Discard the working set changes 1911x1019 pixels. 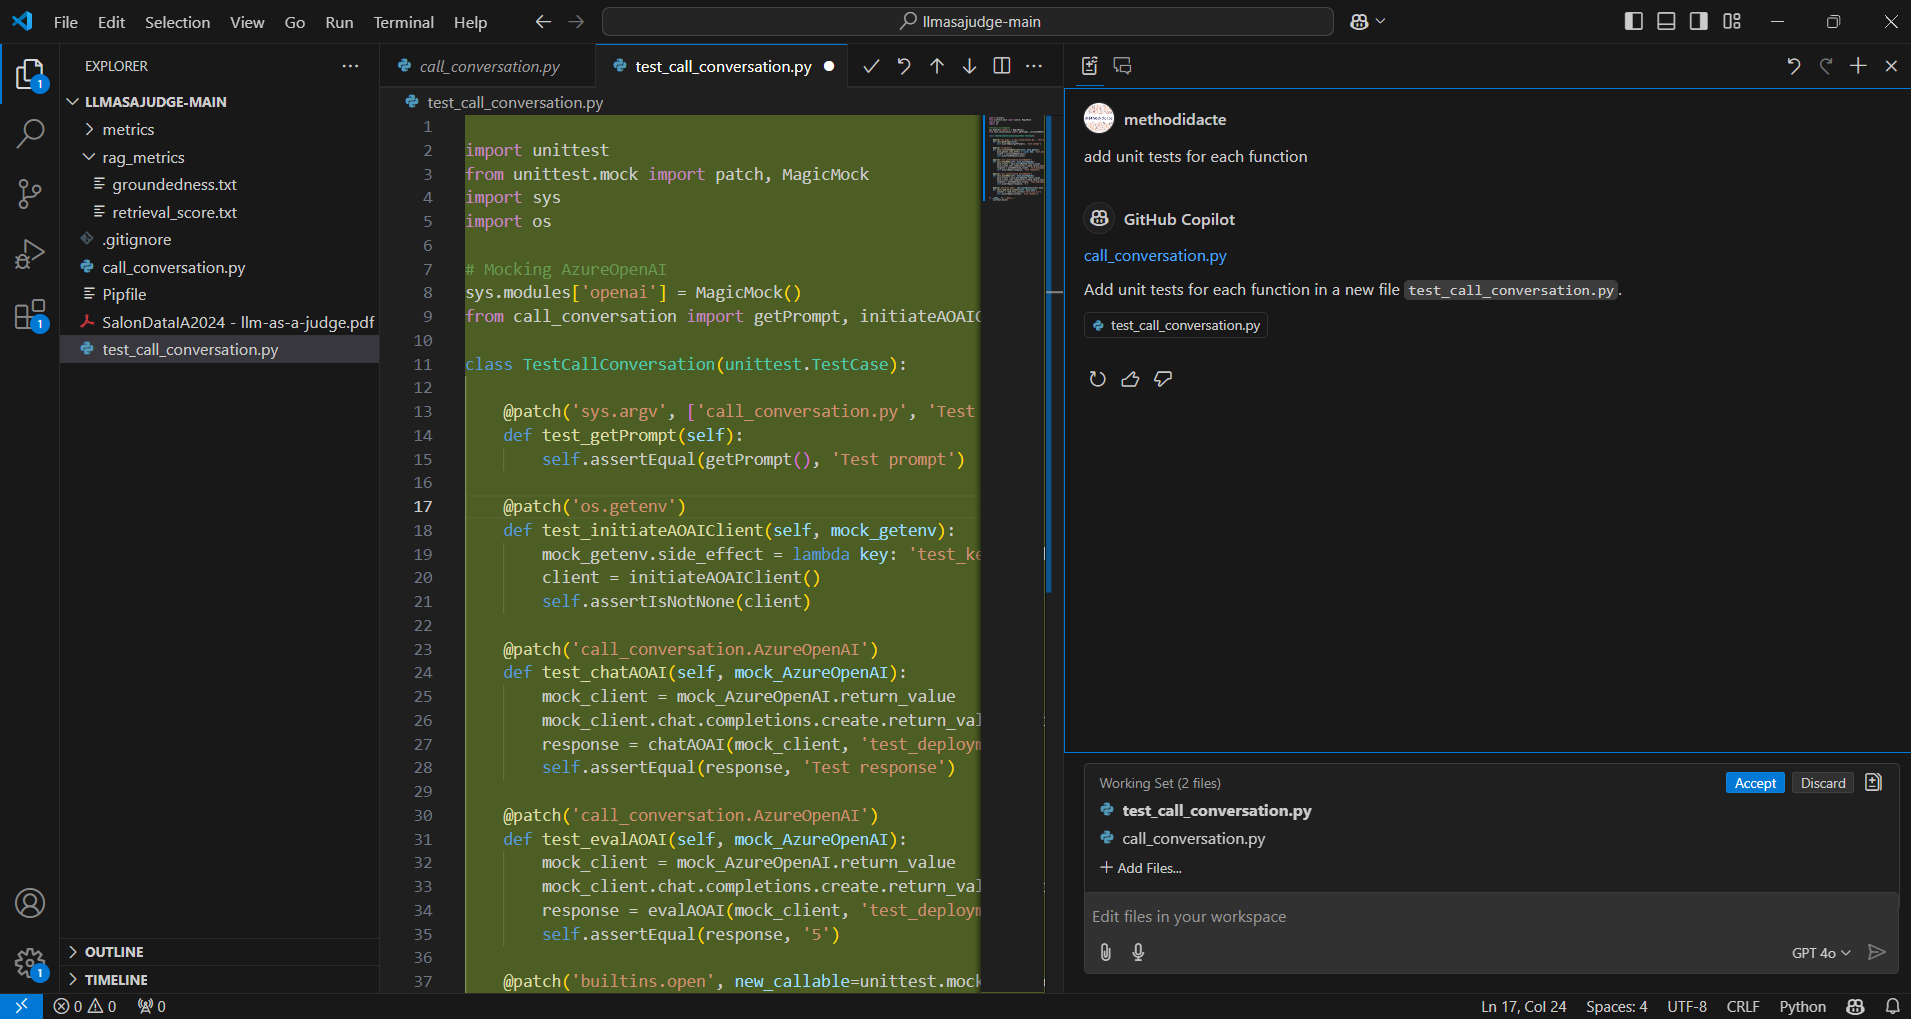[x=1822, y=782]
